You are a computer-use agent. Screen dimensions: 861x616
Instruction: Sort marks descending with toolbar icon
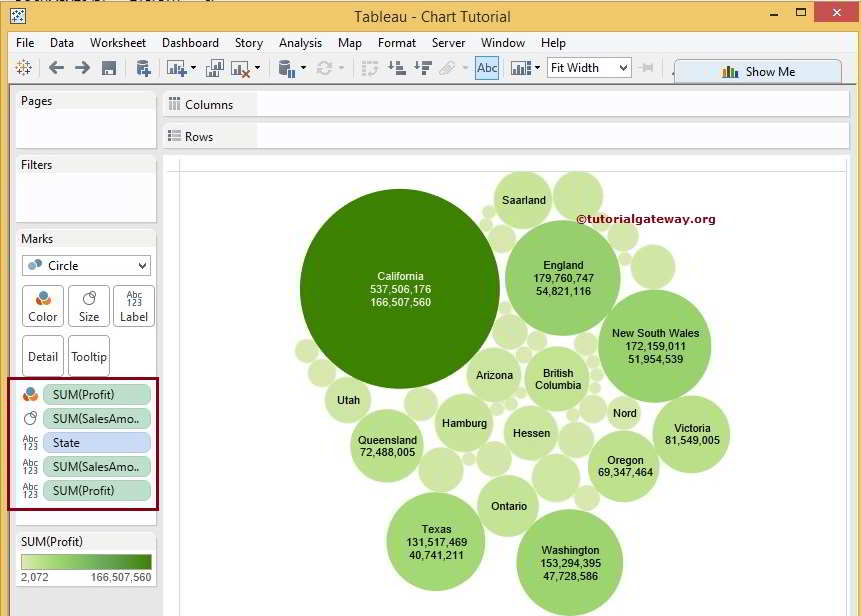coord(422,68)
